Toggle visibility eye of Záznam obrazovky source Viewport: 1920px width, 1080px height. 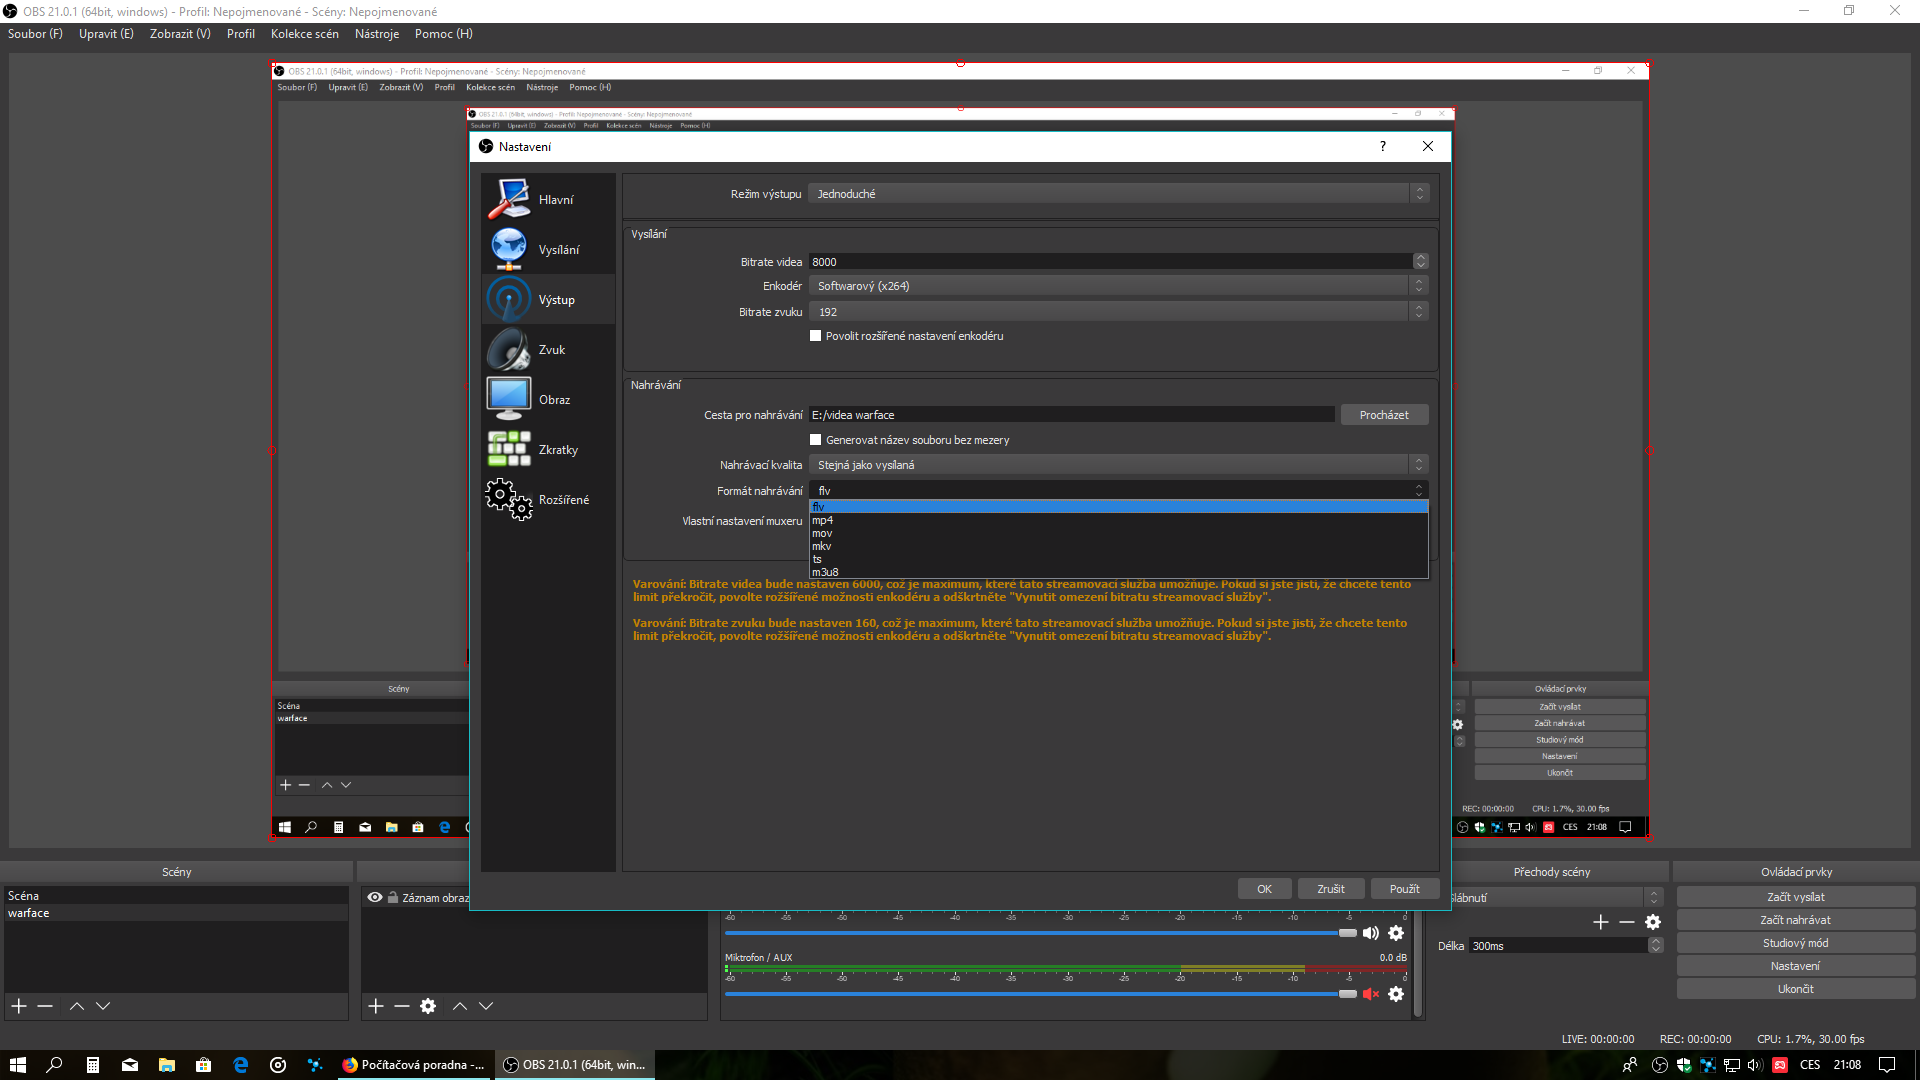375,898
